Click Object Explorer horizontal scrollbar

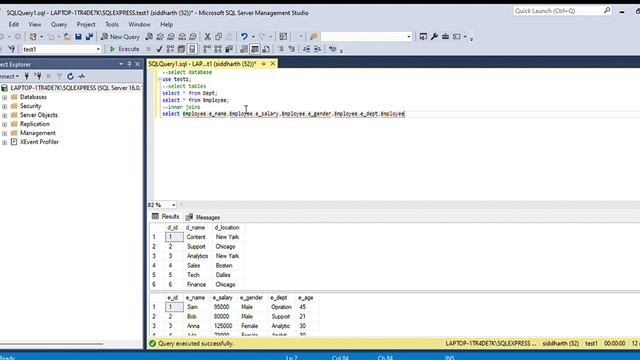[x=52, y=344]
